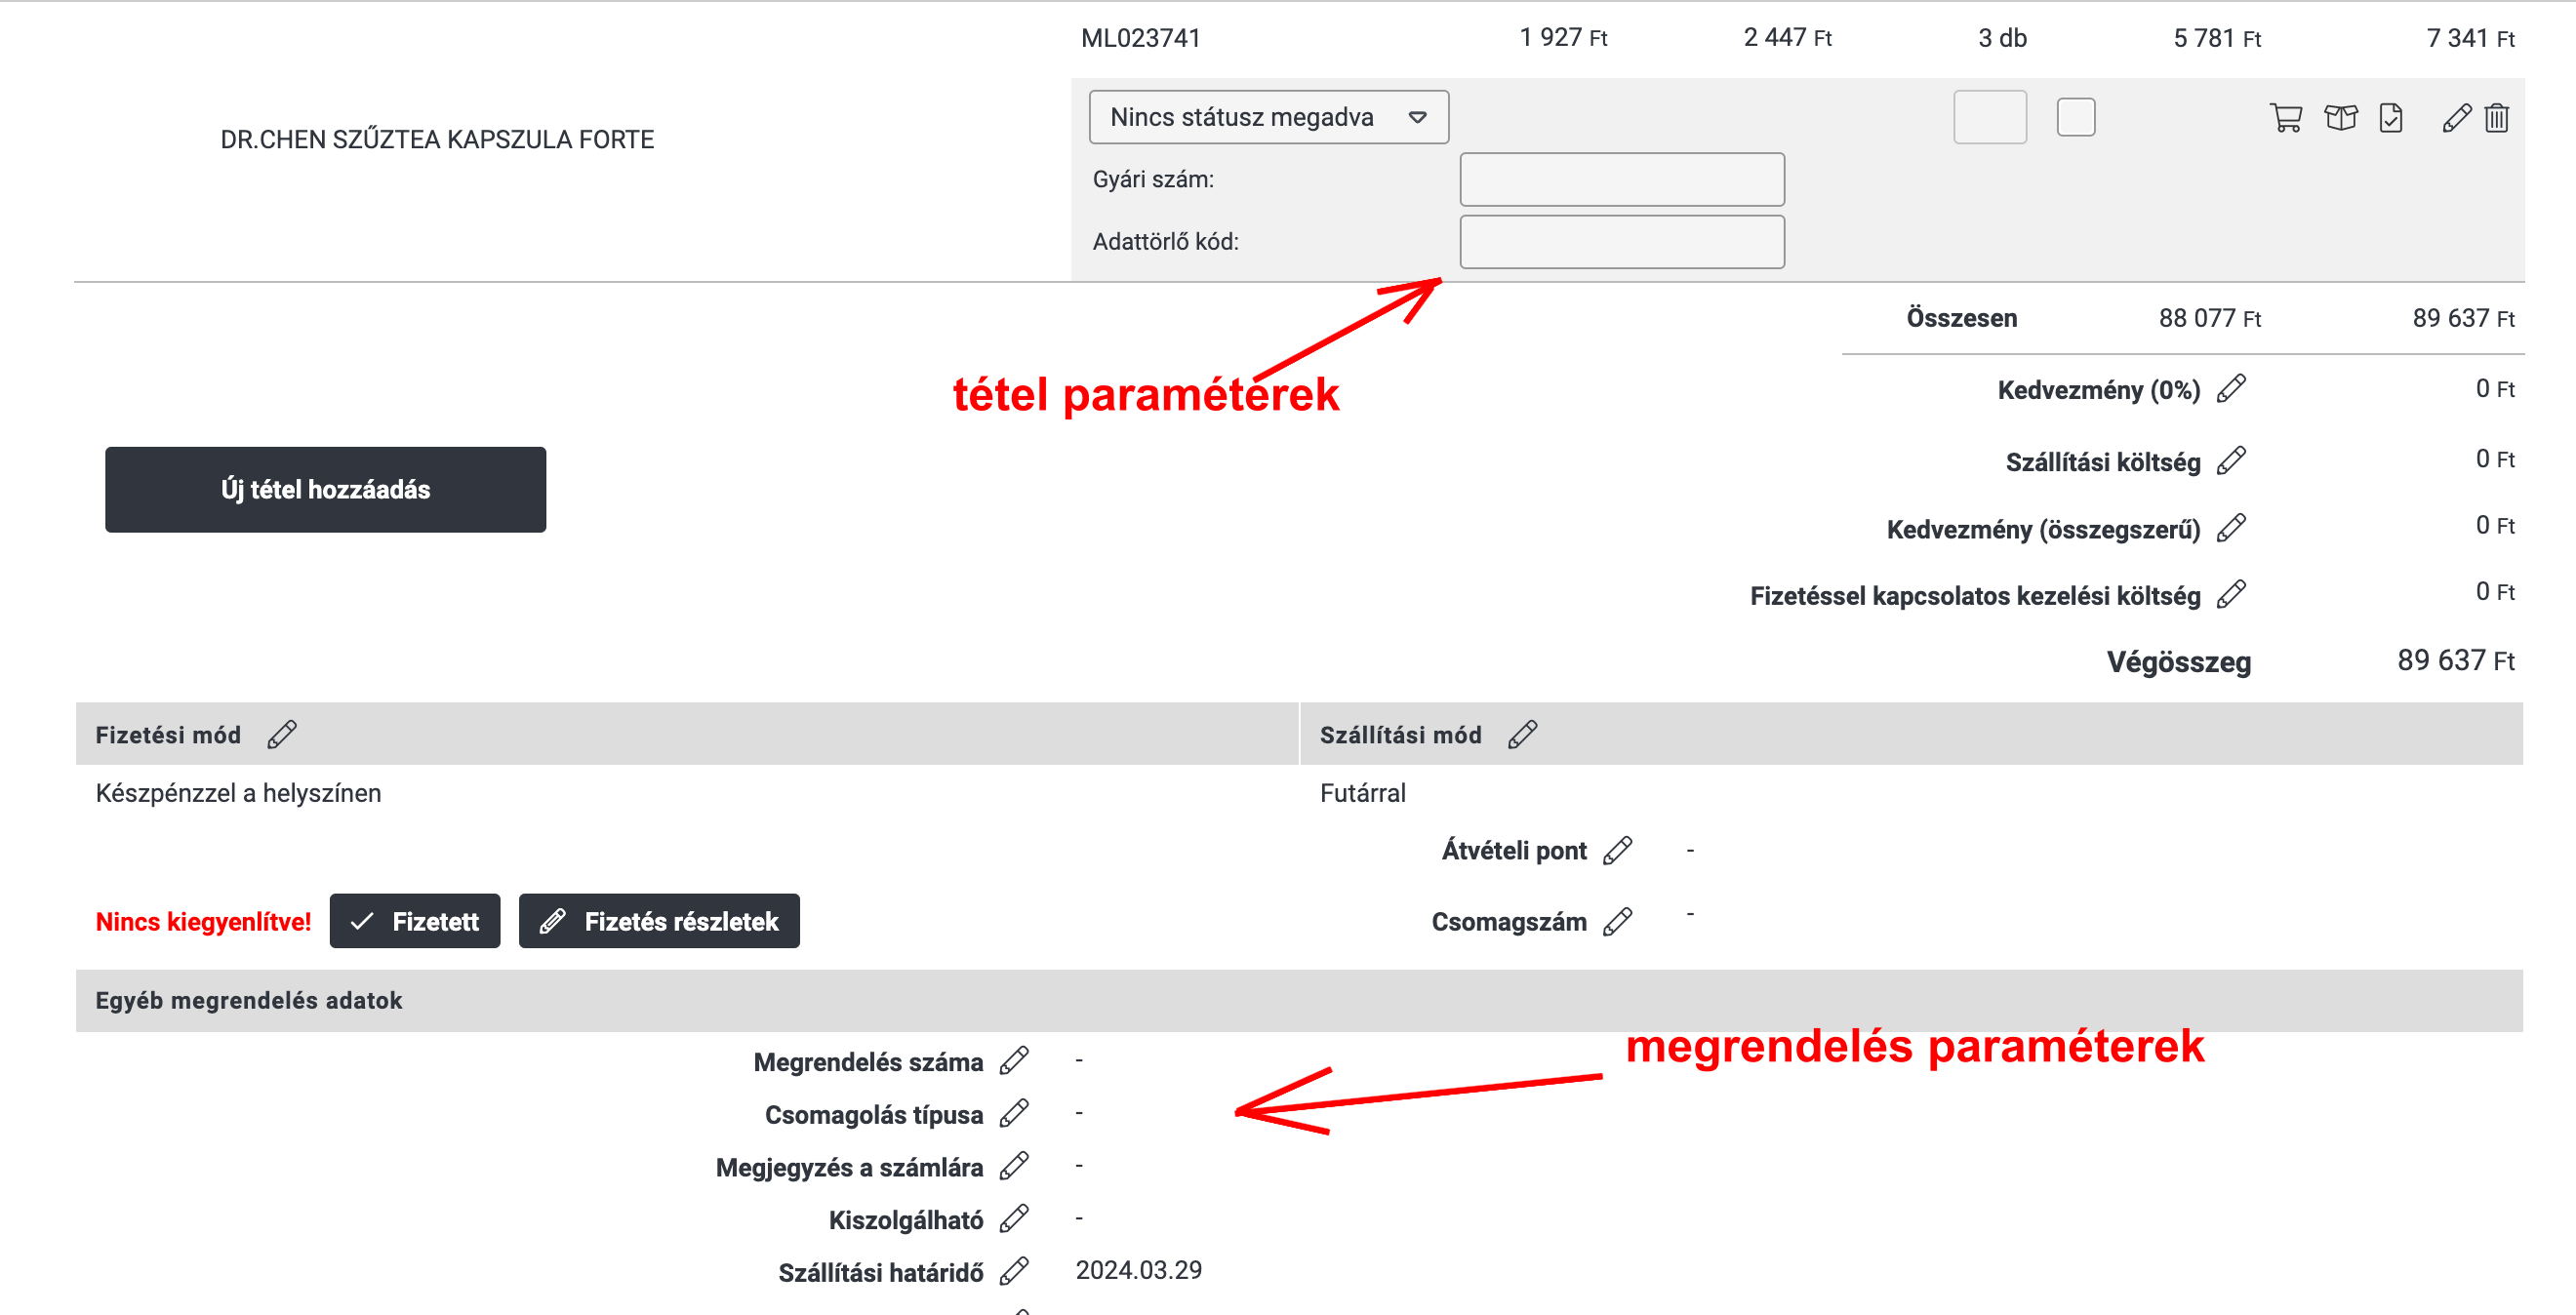Open the 'Nincs státusz megadva' status dropdown
Viewport: 2576px width, 1315px height.
coord(1268,117)
